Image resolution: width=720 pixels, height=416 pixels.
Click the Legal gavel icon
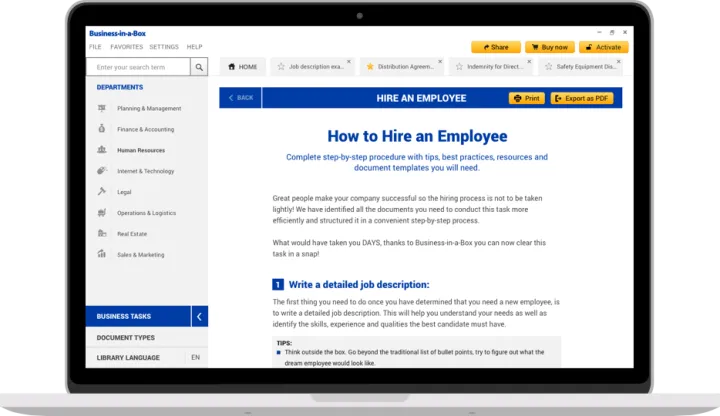click(x=102, y=192)
